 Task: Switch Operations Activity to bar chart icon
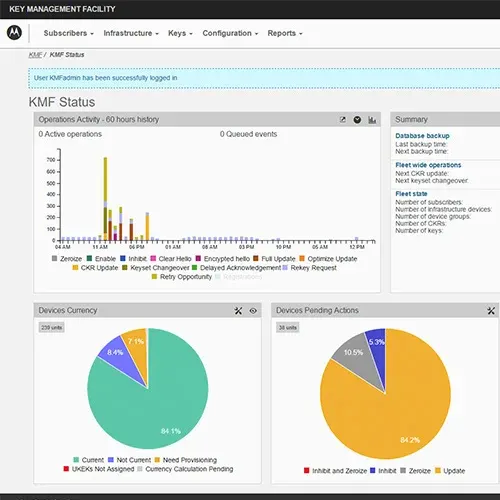click(x=372, y=120)
